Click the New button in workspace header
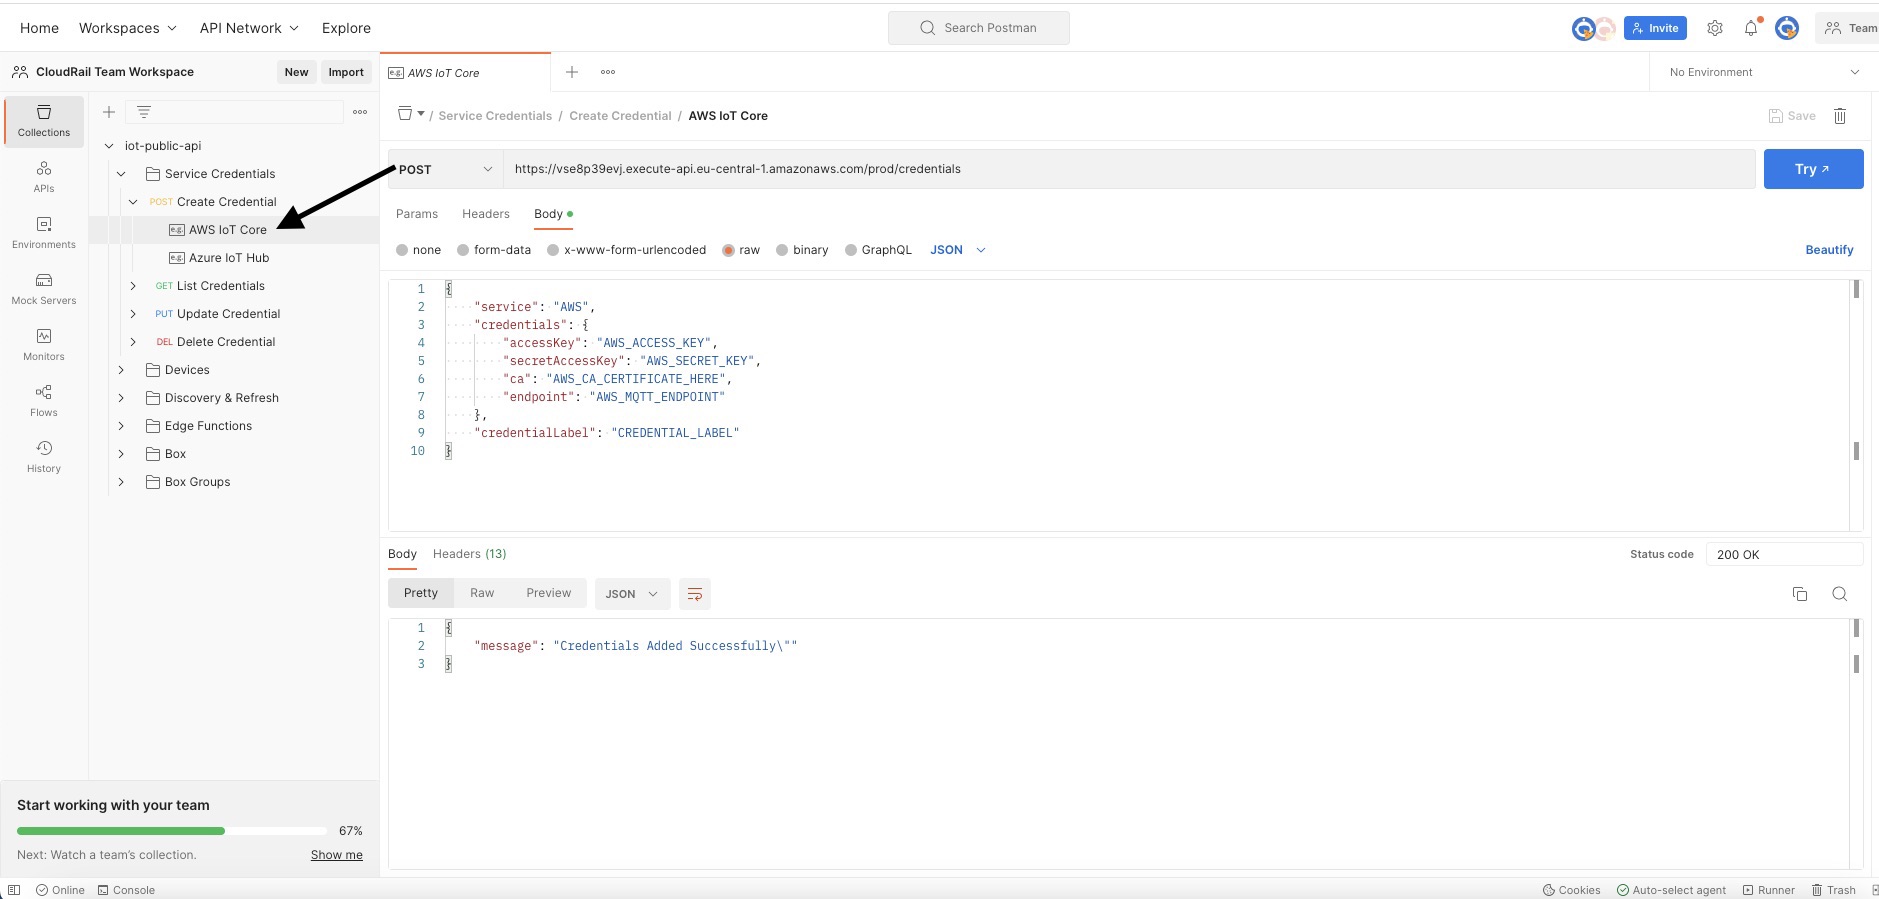Image resolution: width=1879 pixels, height=899 pixels. [x=296, y=72]
